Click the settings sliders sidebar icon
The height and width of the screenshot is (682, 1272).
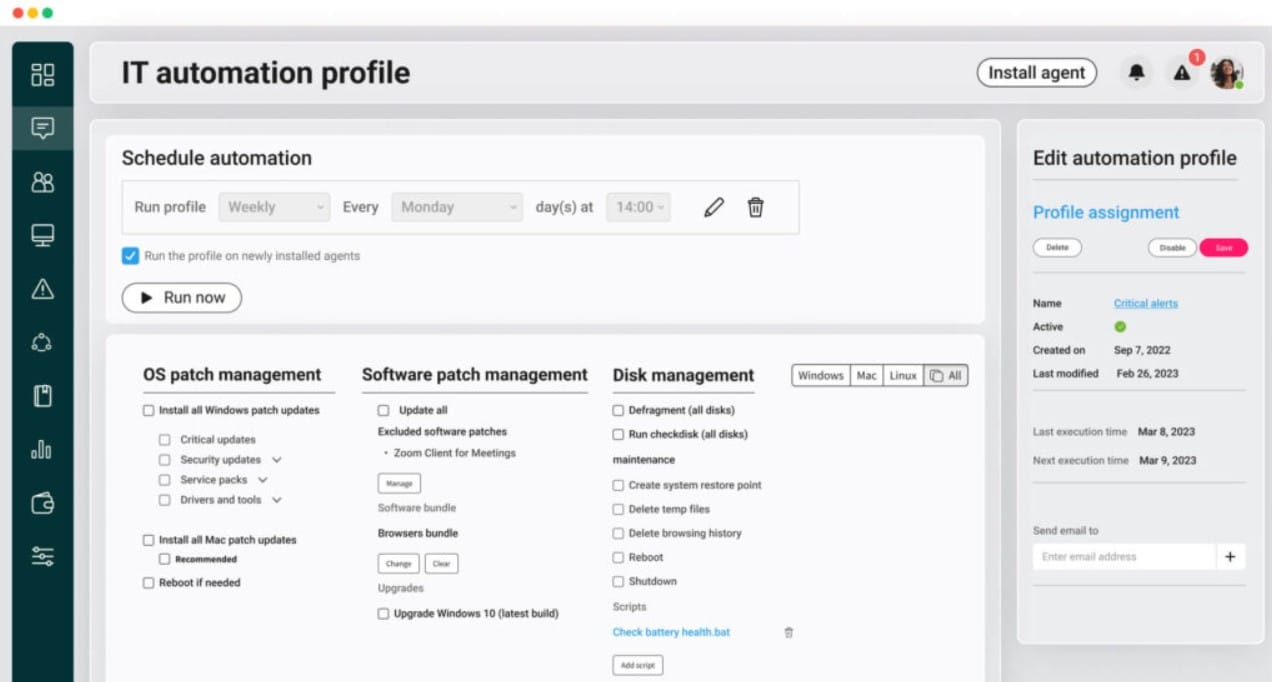pos(42,557)
